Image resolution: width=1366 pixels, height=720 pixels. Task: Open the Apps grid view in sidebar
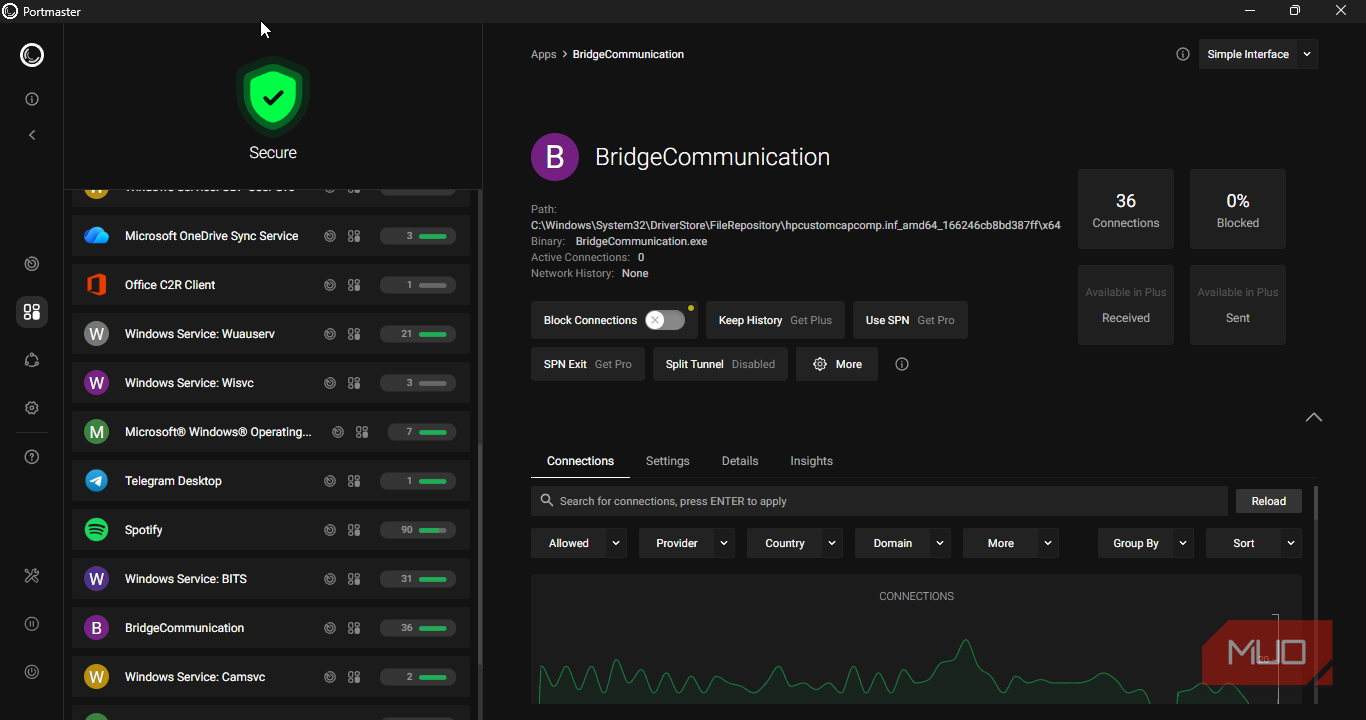[x=32, y=312]
